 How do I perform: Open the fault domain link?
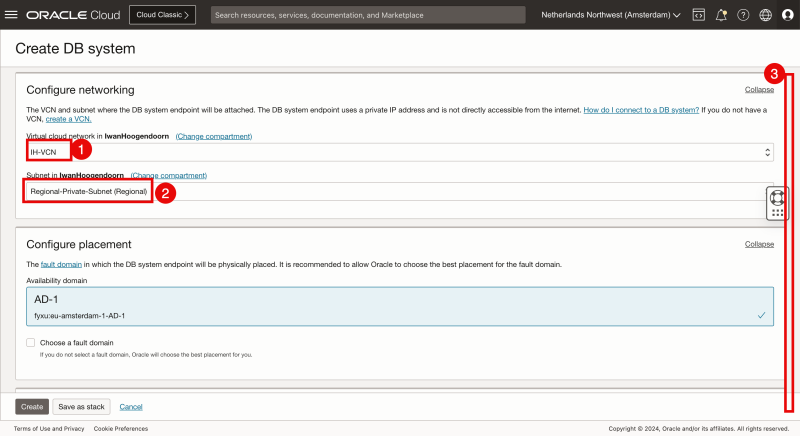[61, 264]
